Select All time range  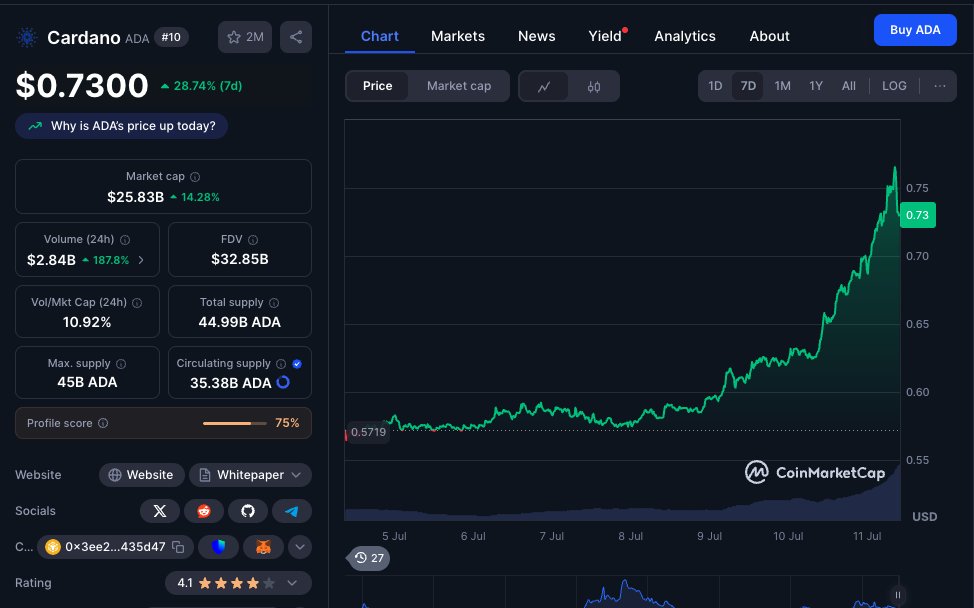[x=849, y=86]
